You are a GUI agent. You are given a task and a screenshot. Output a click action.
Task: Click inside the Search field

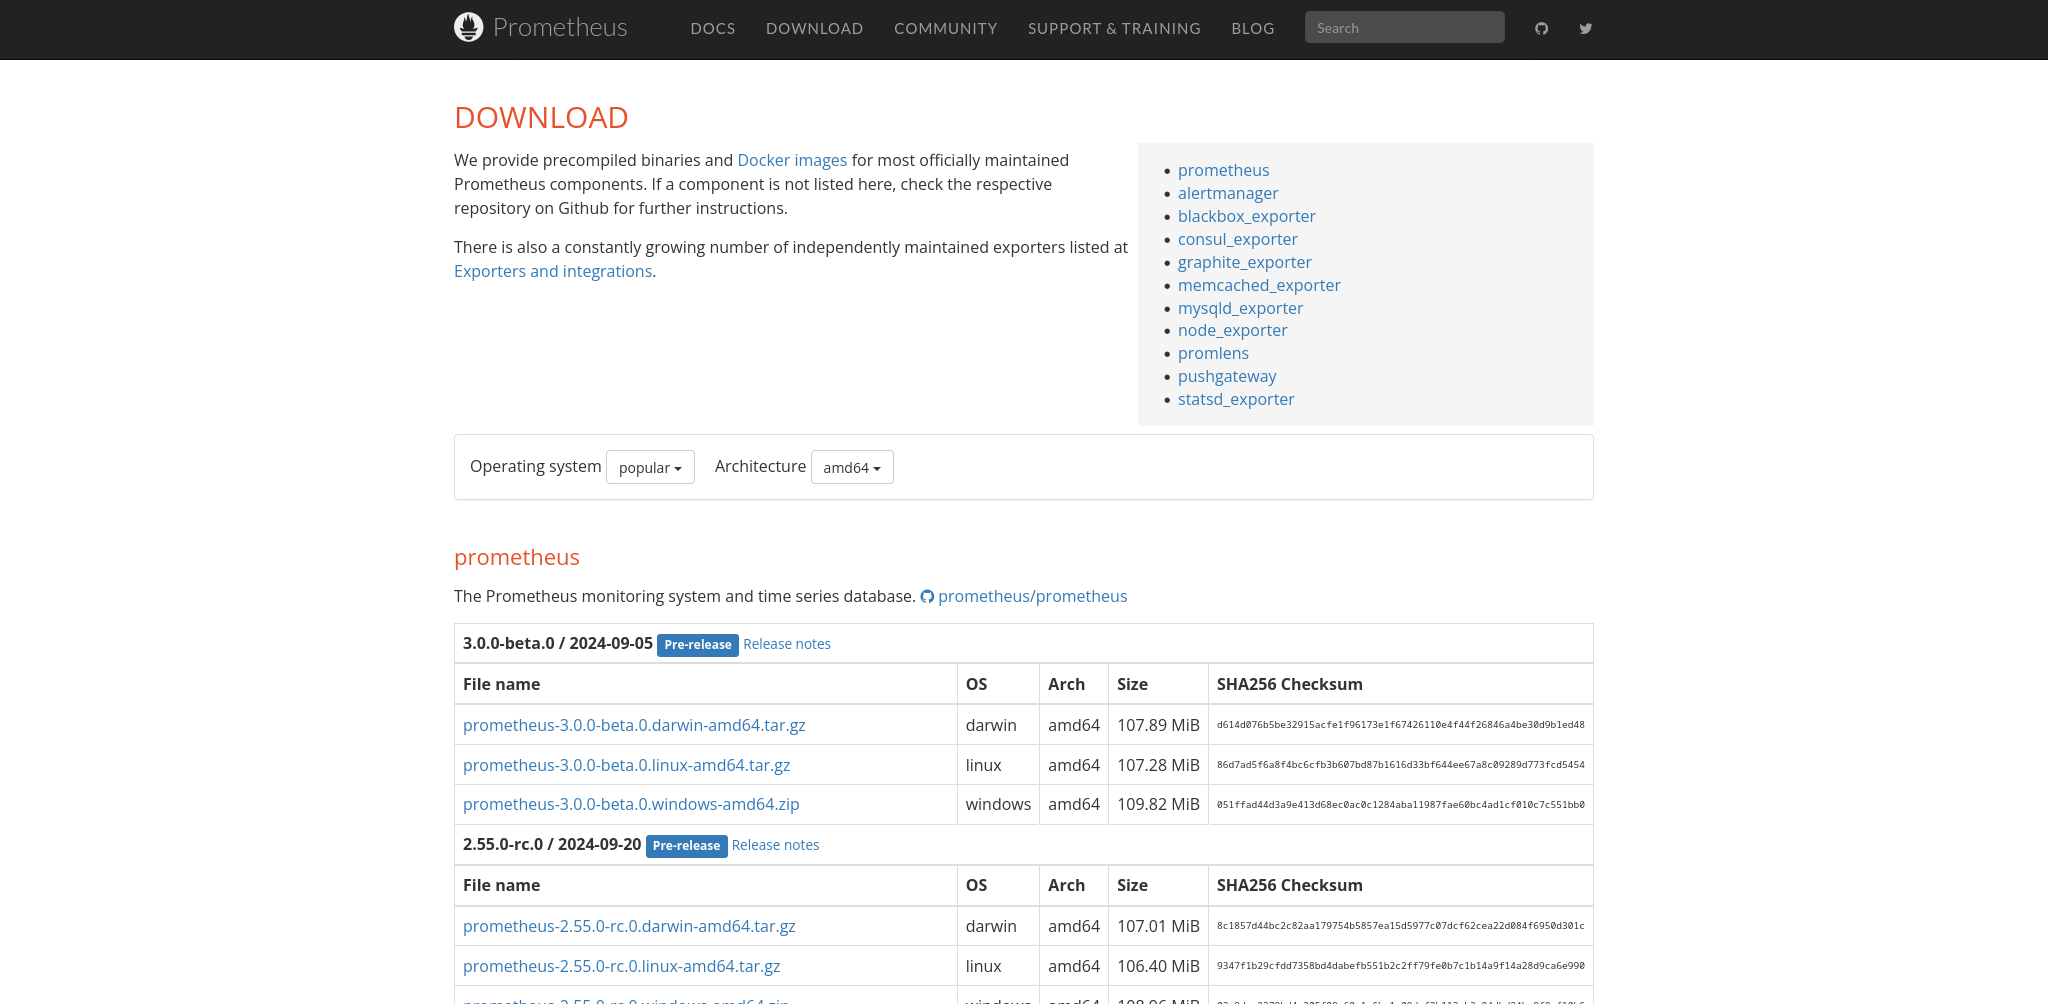click(x=1404, y=27)
